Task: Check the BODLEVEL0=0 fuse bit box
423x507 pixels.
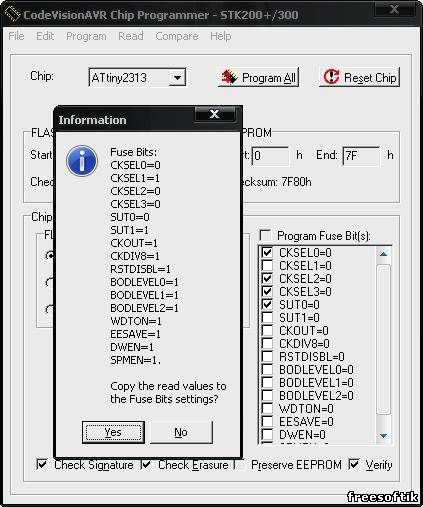Action: click(267, 369)
